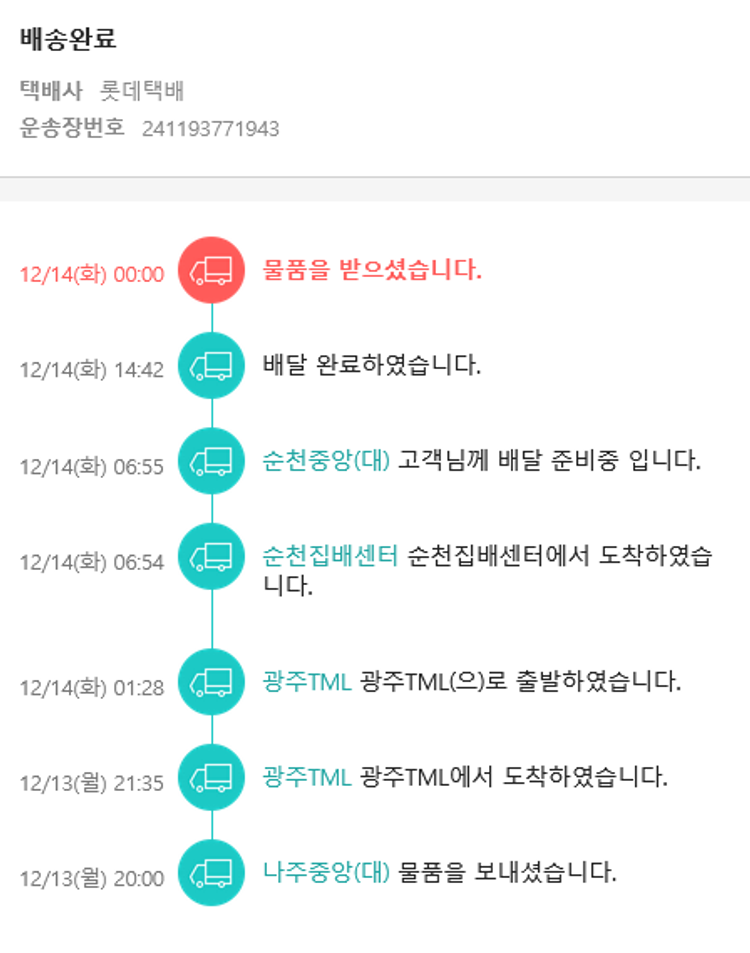Select the 12/13(월) 20:00 timestamp
This screenshot has height=953, width=750.
tap(91, 879)
